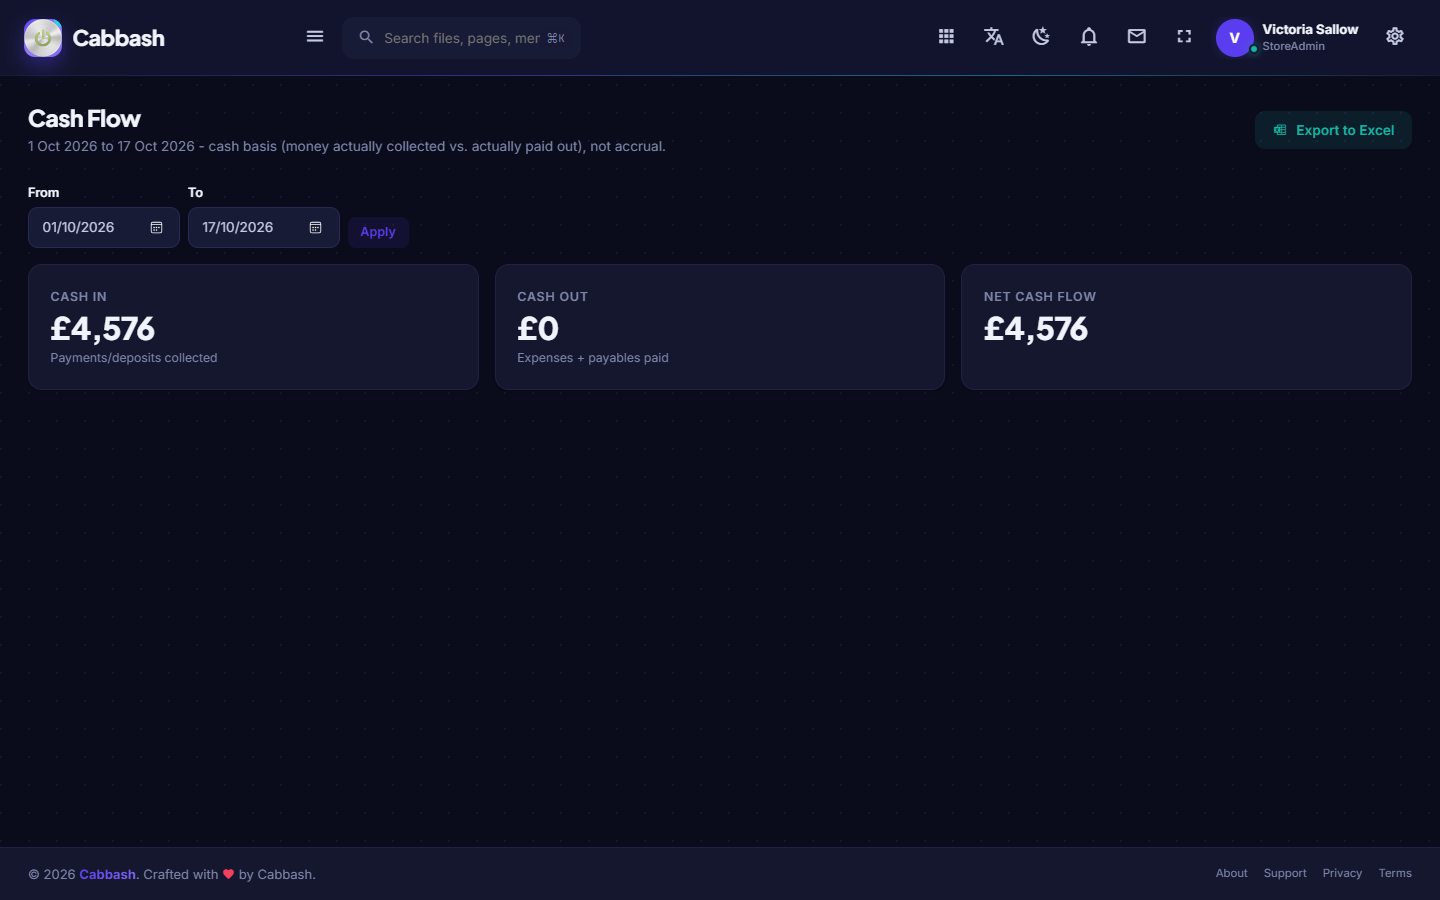Open the apps grid menu
Screen dimensions: 1440x900
tap(946, 37)
